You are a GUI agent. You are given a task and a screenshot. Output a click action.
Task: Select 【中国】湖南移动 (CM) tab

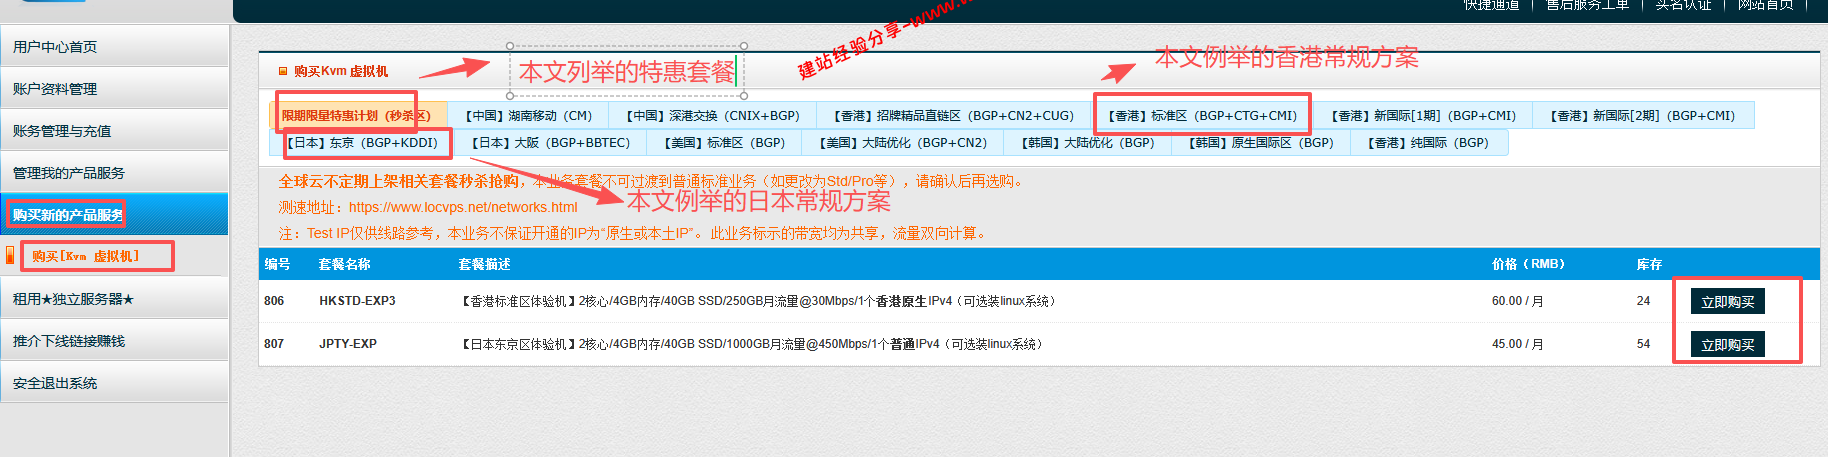coord(529,116)
